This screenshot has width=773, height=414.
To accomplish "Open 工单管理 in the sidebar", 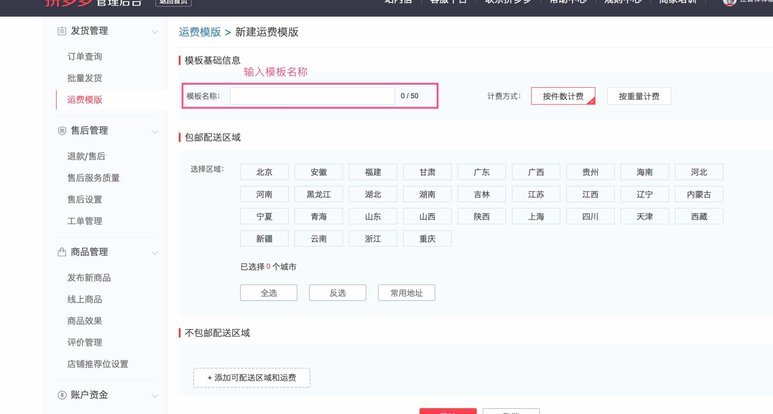I will [85, 221].
